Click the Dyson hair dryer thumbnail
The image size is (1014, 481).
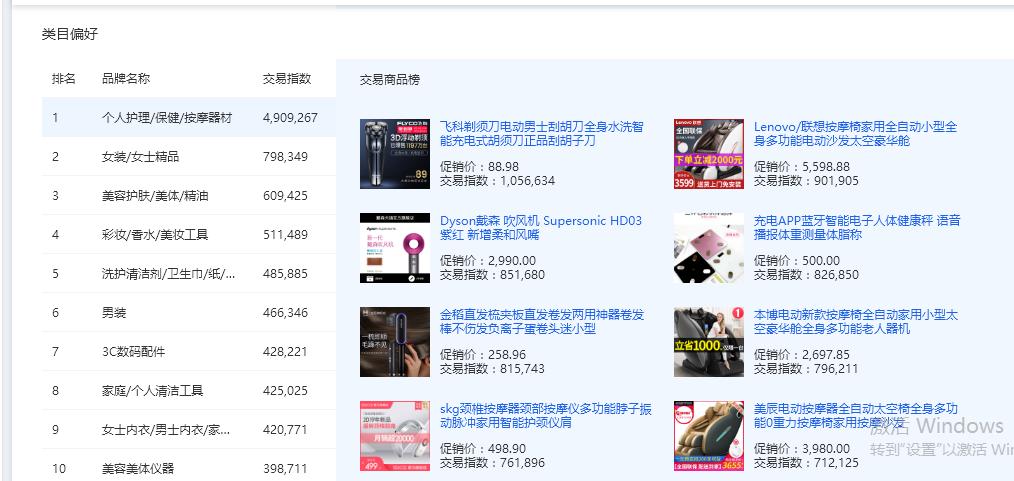(394, 248)
